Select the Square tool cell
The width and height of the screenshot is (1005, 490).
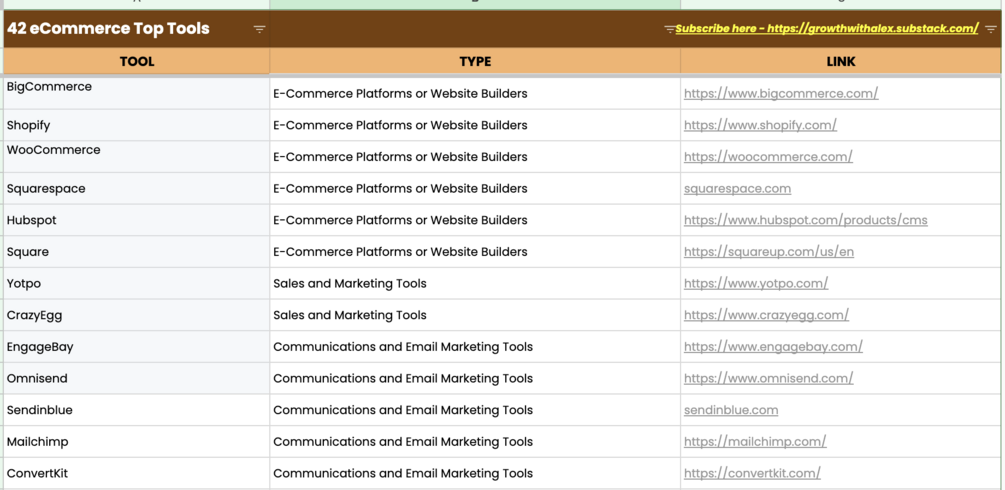[137, 251]
